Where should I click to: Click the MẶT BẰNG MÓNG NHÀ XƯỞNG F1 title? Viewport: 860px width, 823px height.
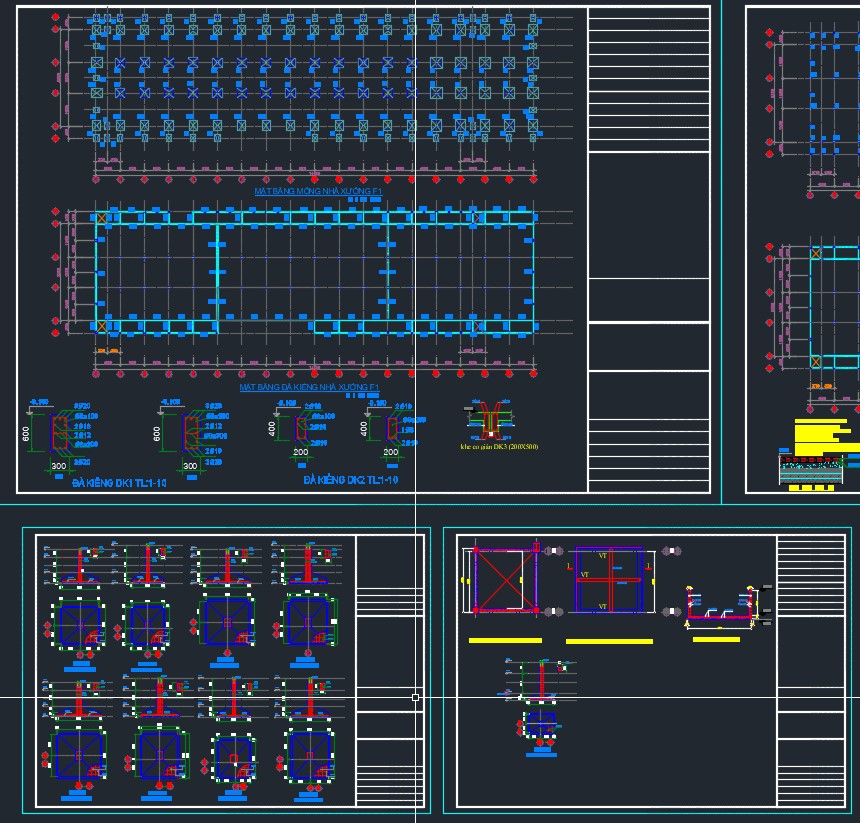[x=317, y=190]
